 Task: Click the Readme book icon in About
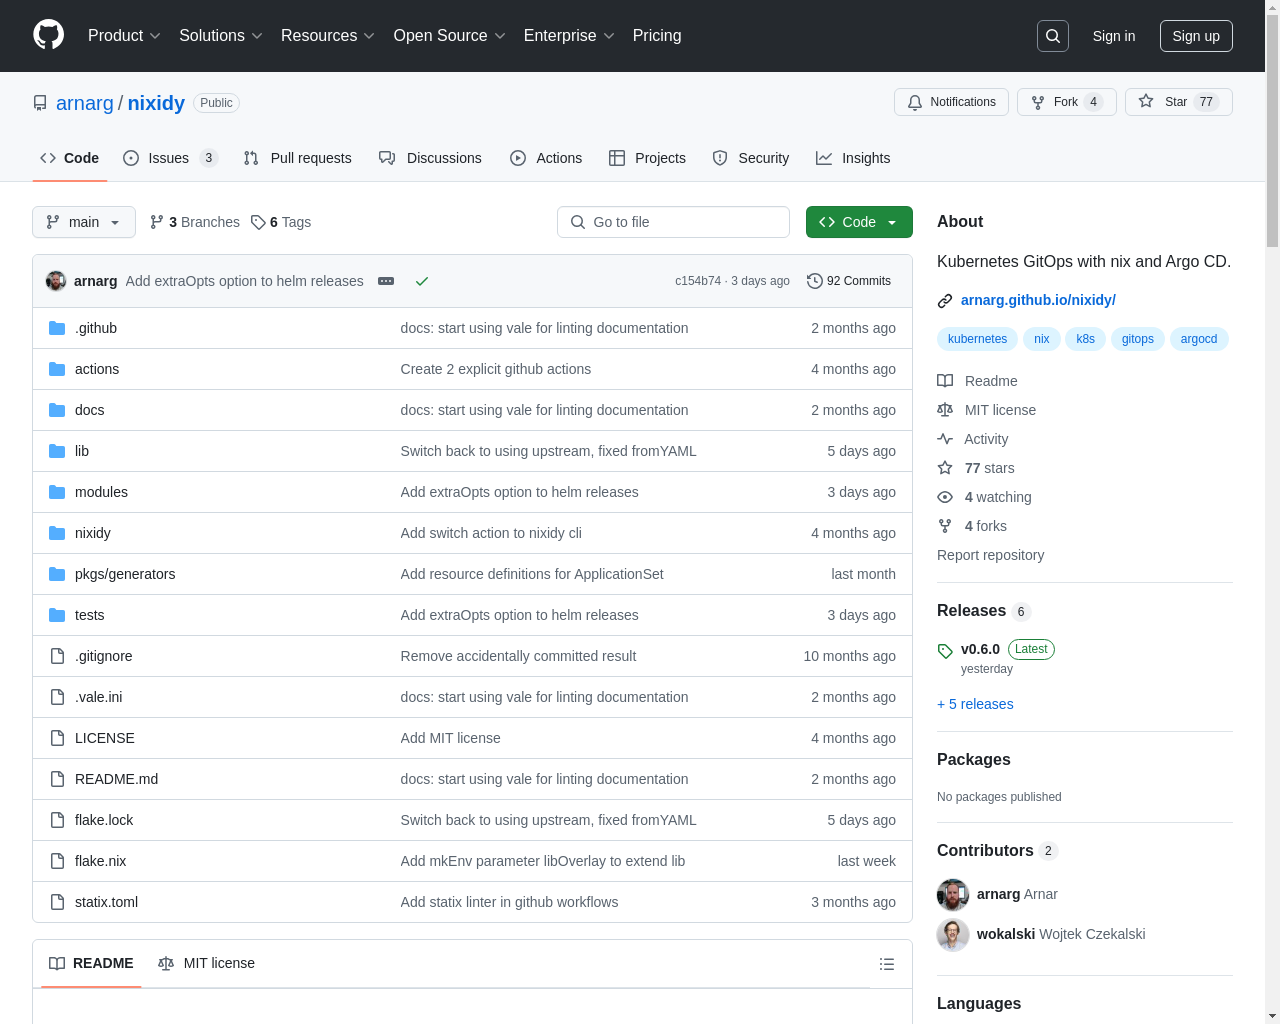pyautogui.click(x=945, y=381)
